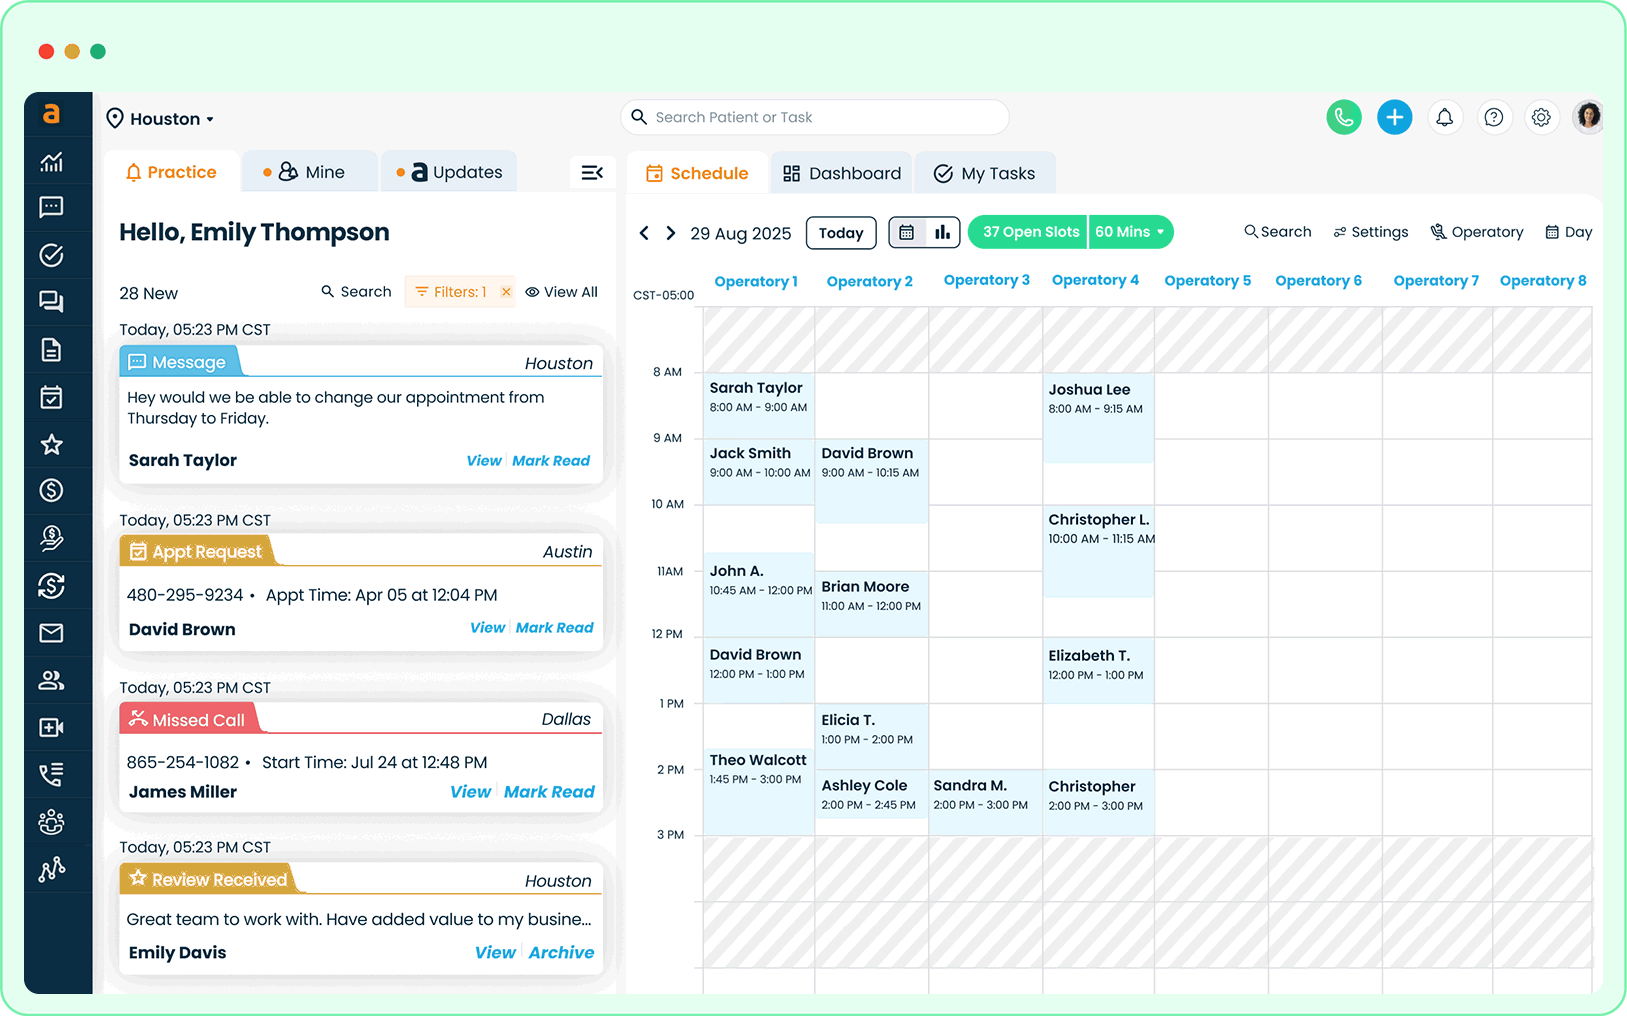Open the help question mark icon
1627x1017 pixels.
click(1493, 118)
